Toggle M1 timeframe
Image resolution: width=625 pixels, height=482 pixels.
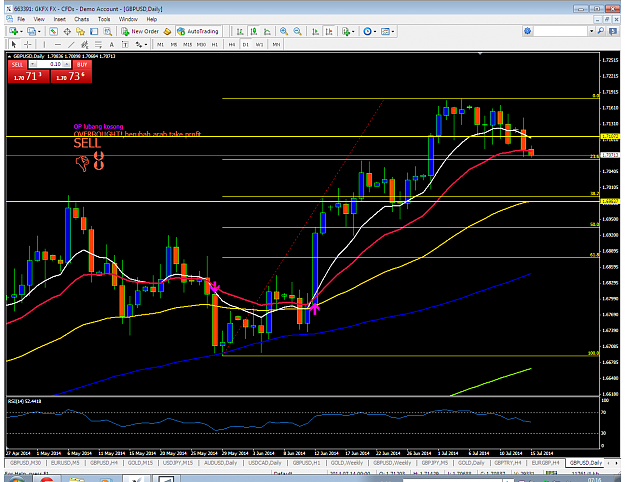click(x=160, y=45)
